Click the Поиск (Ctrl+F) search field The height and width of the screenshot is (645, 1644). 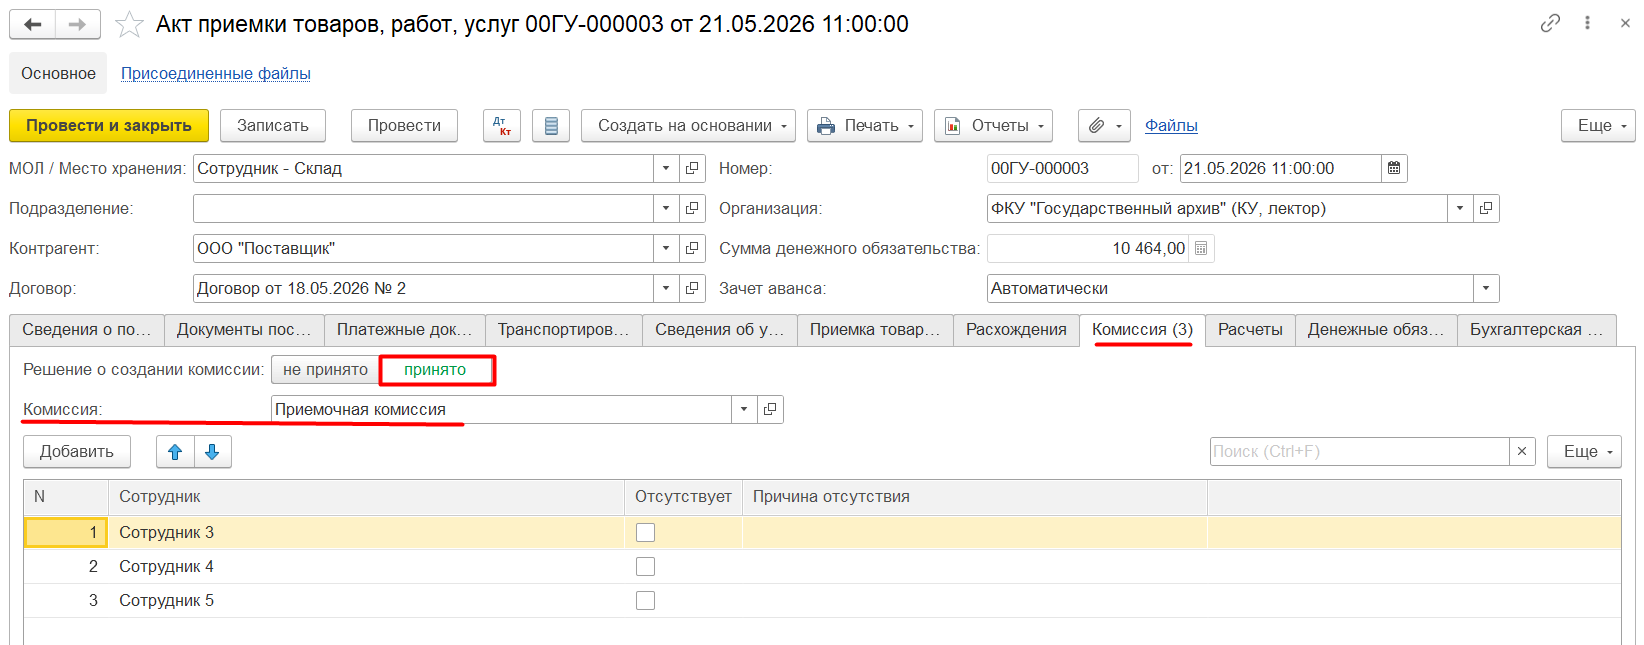[1359, 452]
